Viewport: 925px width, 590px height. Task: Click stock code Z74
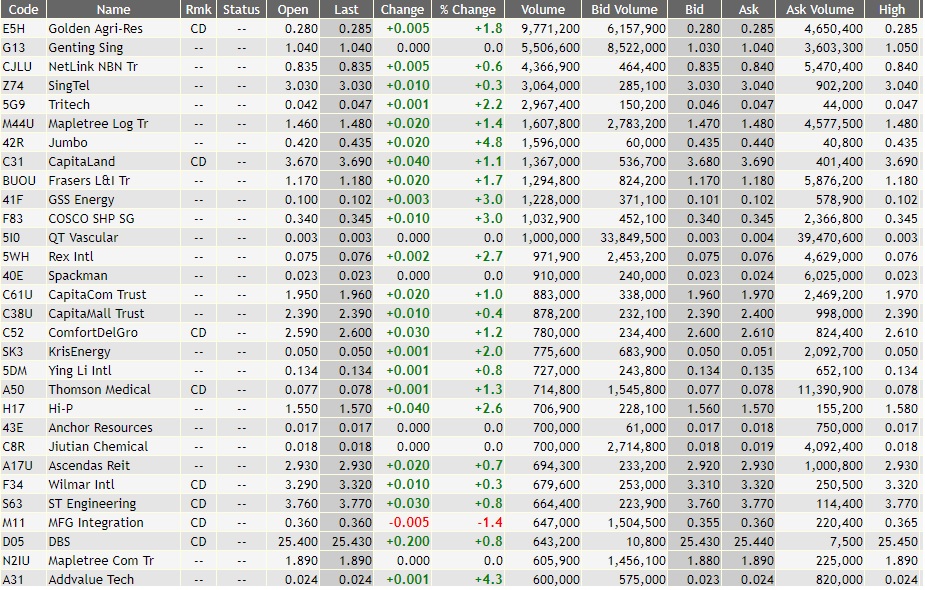[x=13, y=86]
